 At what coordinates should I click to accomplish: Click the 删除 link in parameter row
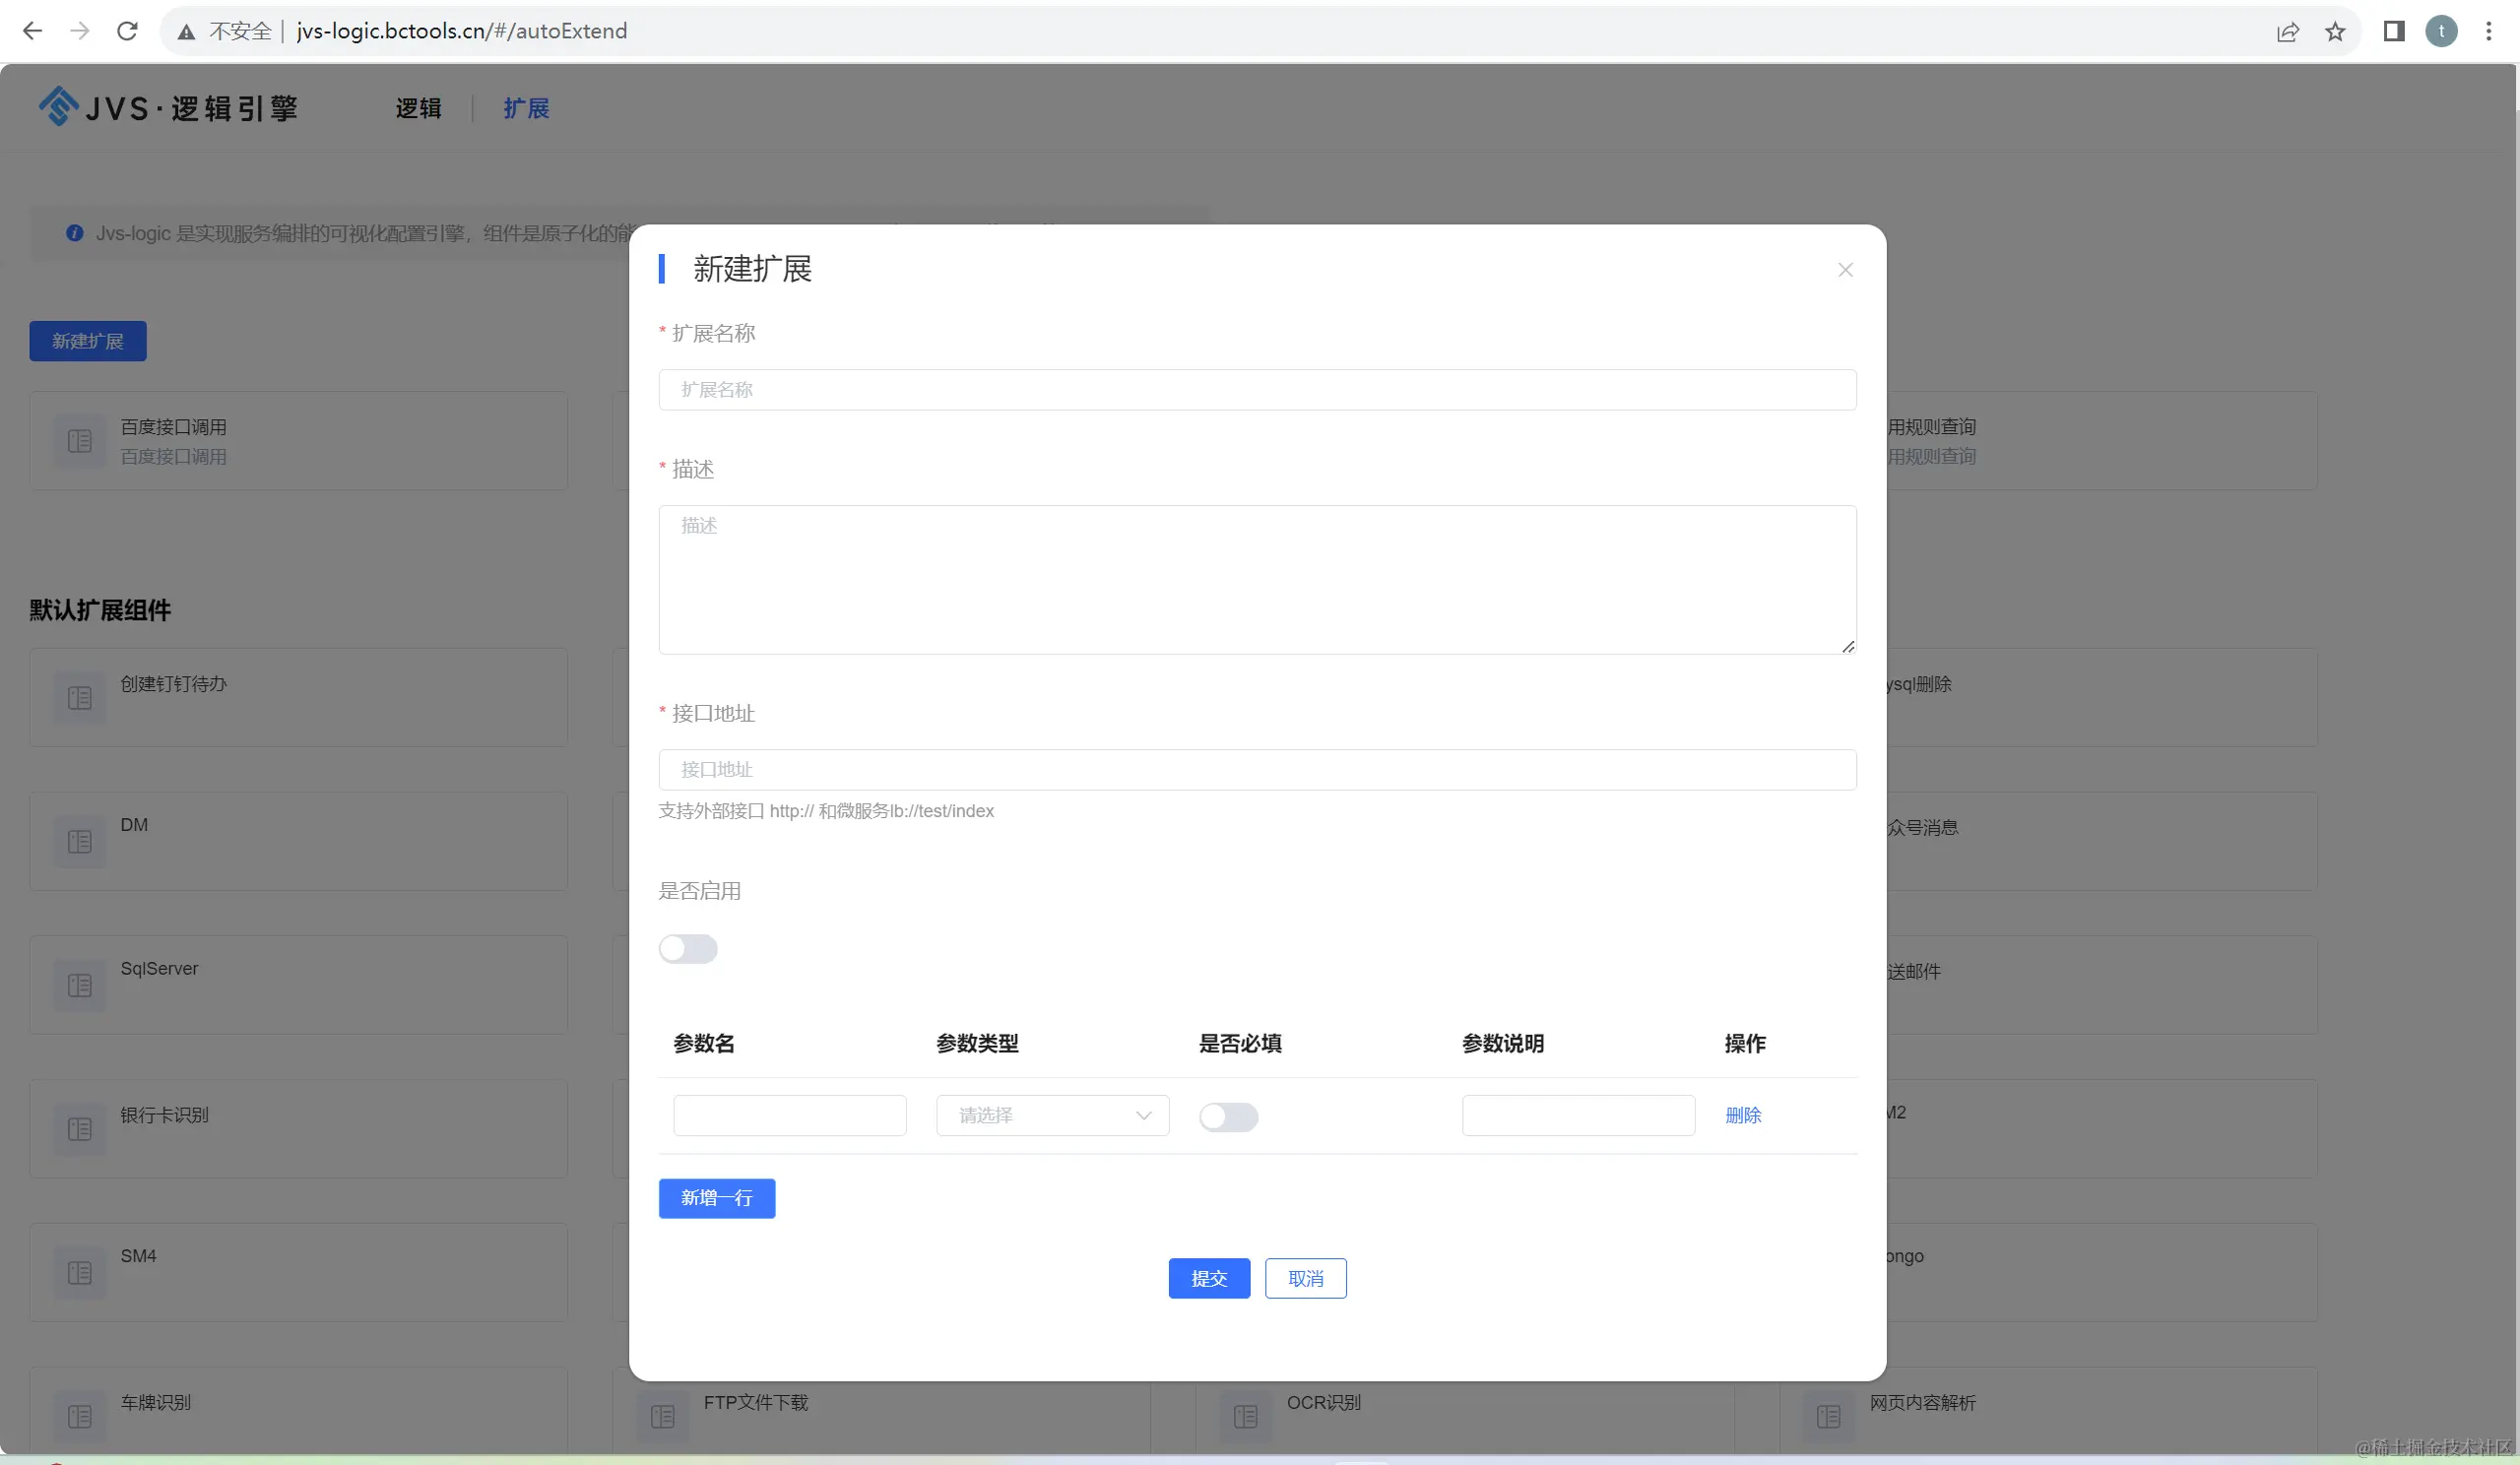1743,1116
